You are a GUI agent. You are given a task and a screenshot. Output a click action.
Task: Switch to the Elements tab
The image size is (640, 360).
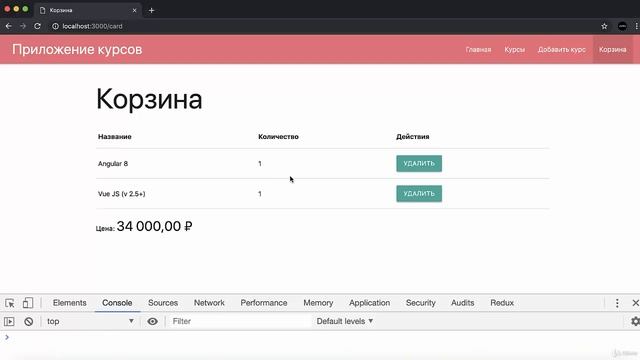(x=69, y=303)
